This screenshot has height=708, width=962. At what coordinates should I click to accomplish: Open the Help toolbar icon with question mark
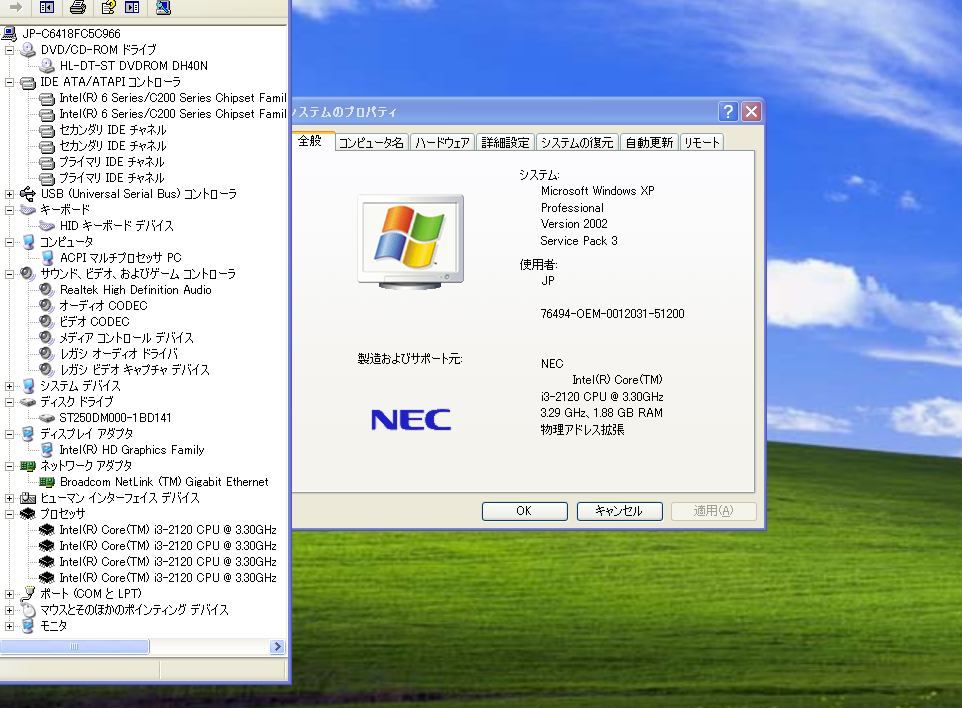pyautogui.click(x=109, y=7)
